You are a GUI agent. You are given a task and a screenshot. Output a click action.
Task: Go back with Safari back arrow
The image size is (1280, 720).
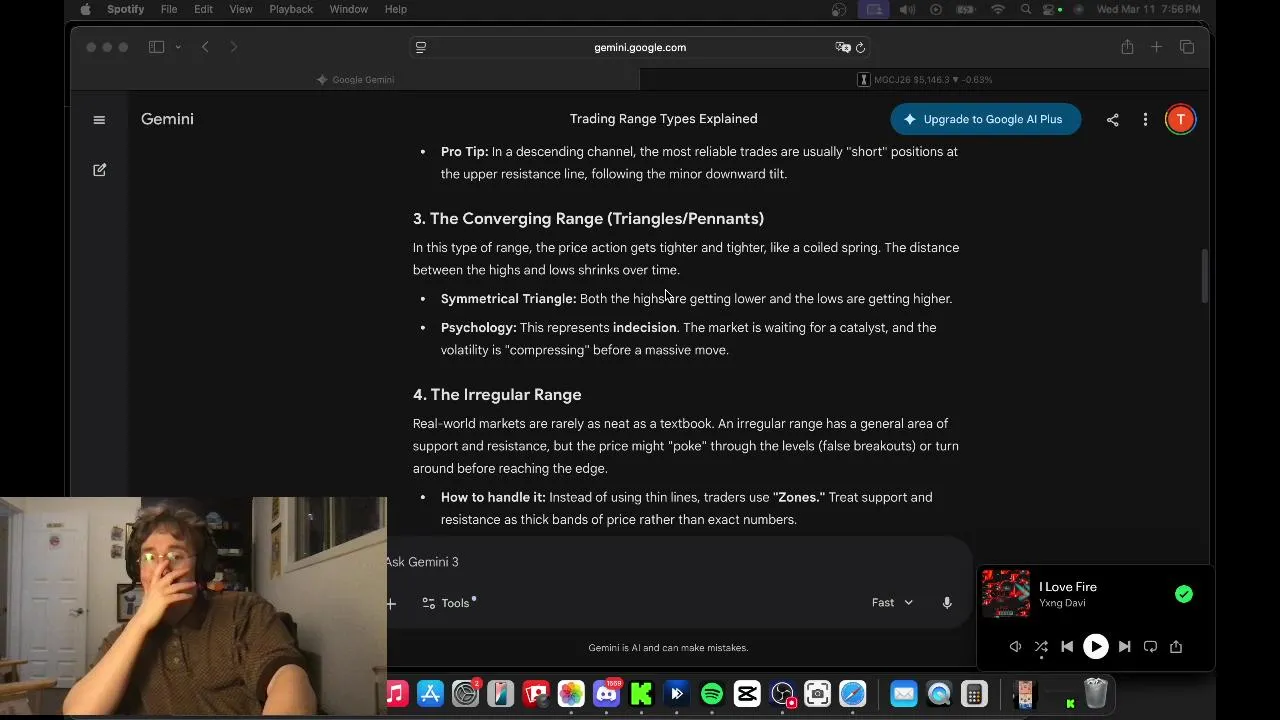pyautogui.click(x=205, y=47)
